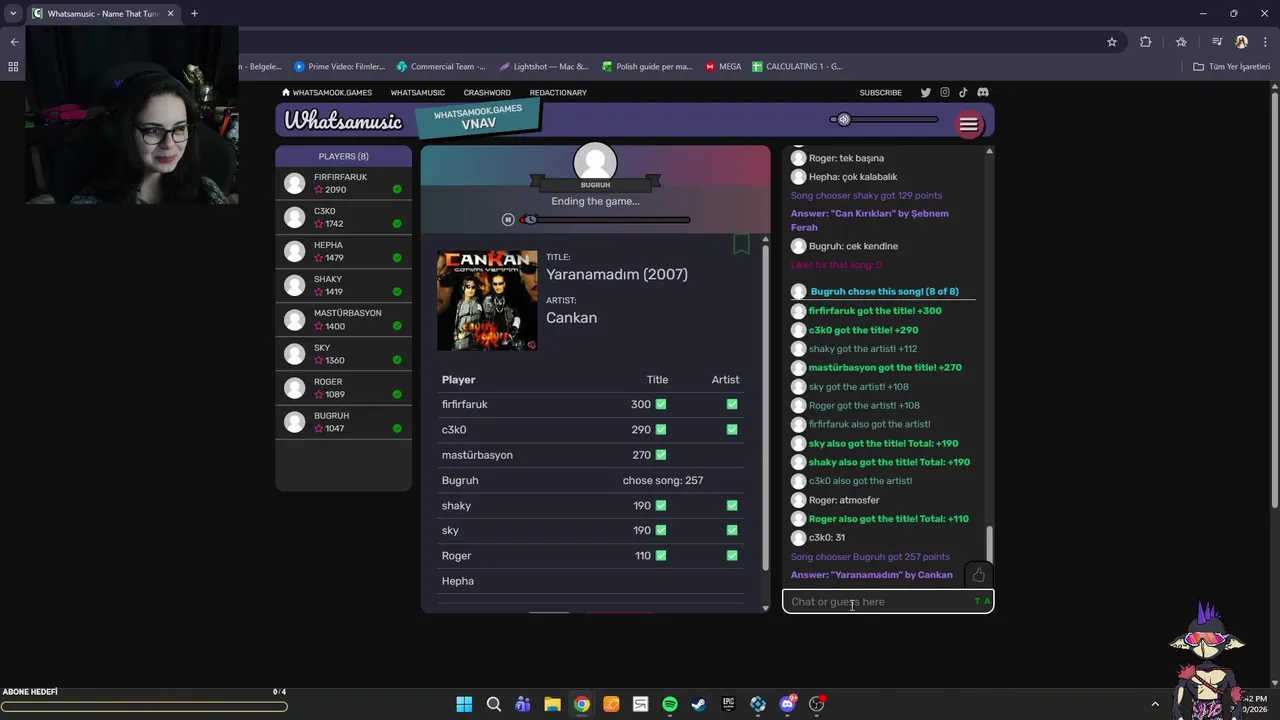This screenshot has width=1280, height=720.
Task: Click room code VNAV badge
Action: [x=479, y=118]
